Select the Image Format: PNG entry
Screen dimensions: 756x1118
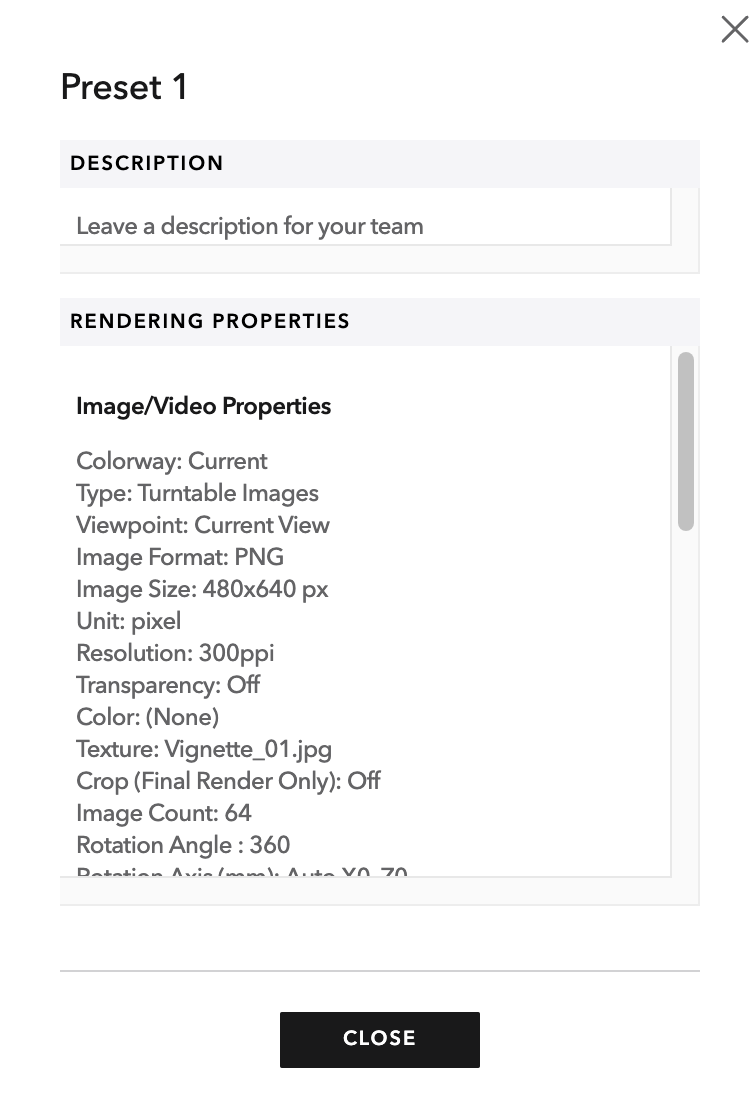click(180, 557)
